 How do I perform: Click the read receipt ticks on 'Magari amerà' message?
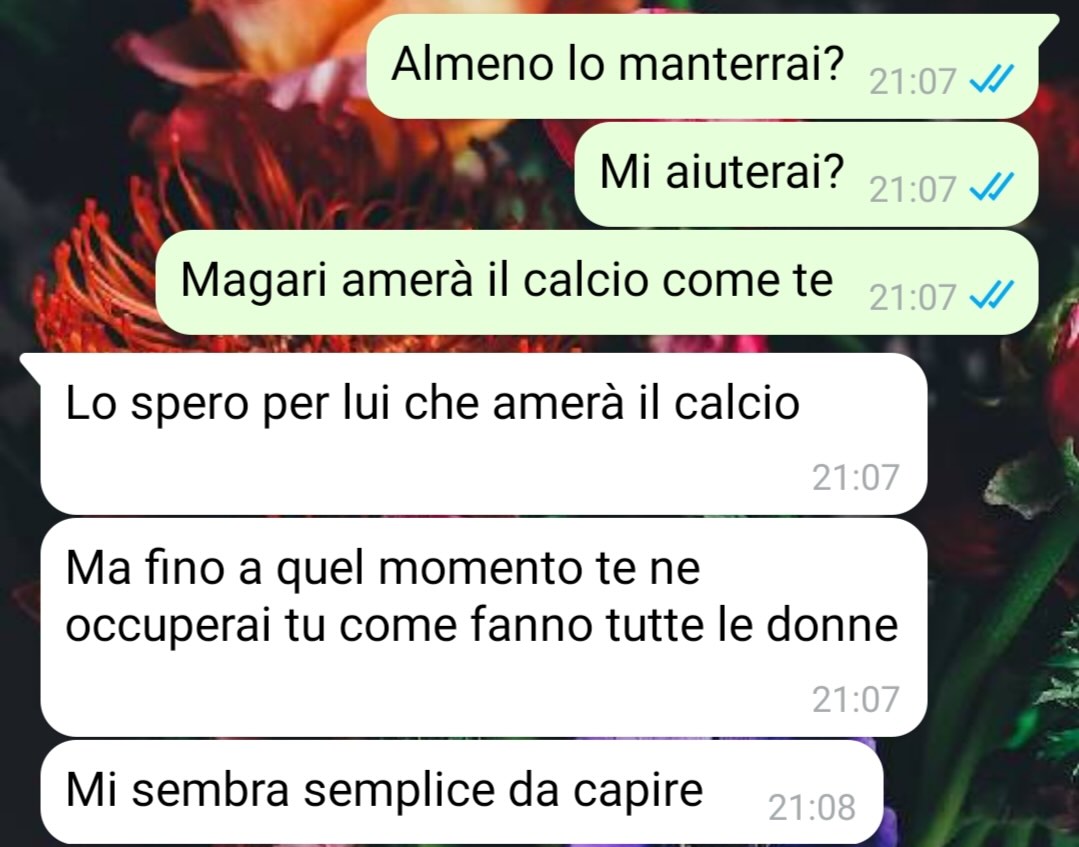(x=991, y=296)
